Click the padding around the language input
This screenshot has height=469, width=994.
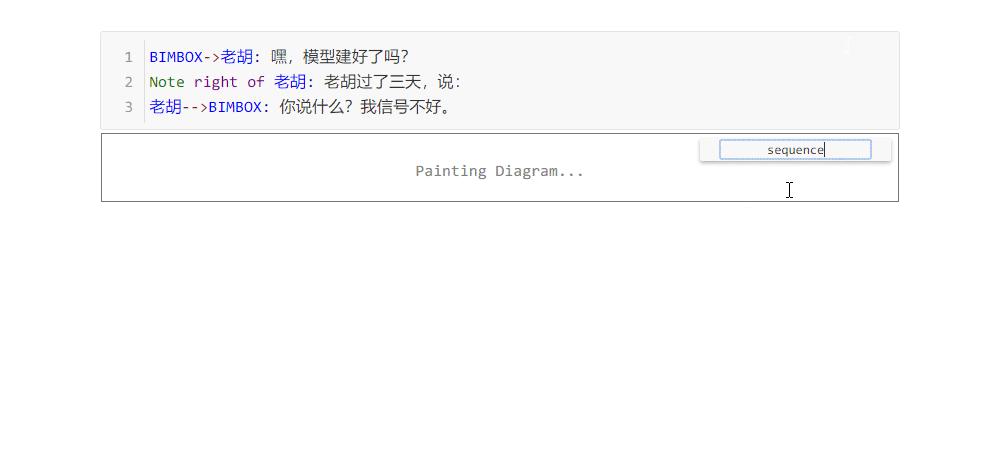709,150
